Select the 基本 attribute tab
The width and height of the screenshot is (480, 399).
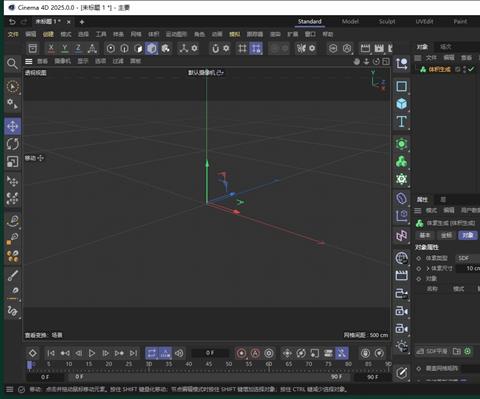[425, 235]
